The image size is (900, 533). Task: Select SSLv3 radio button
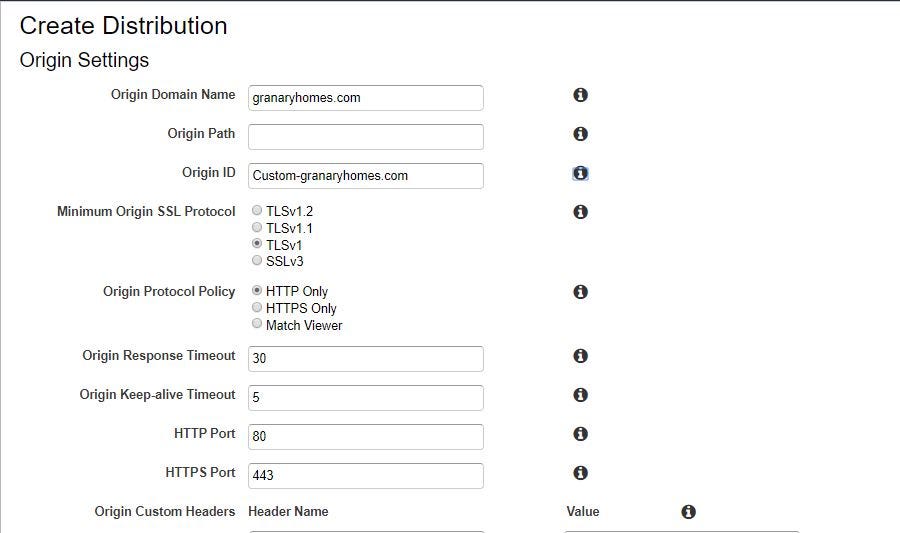pyautogui.click(x=257, y=260)
